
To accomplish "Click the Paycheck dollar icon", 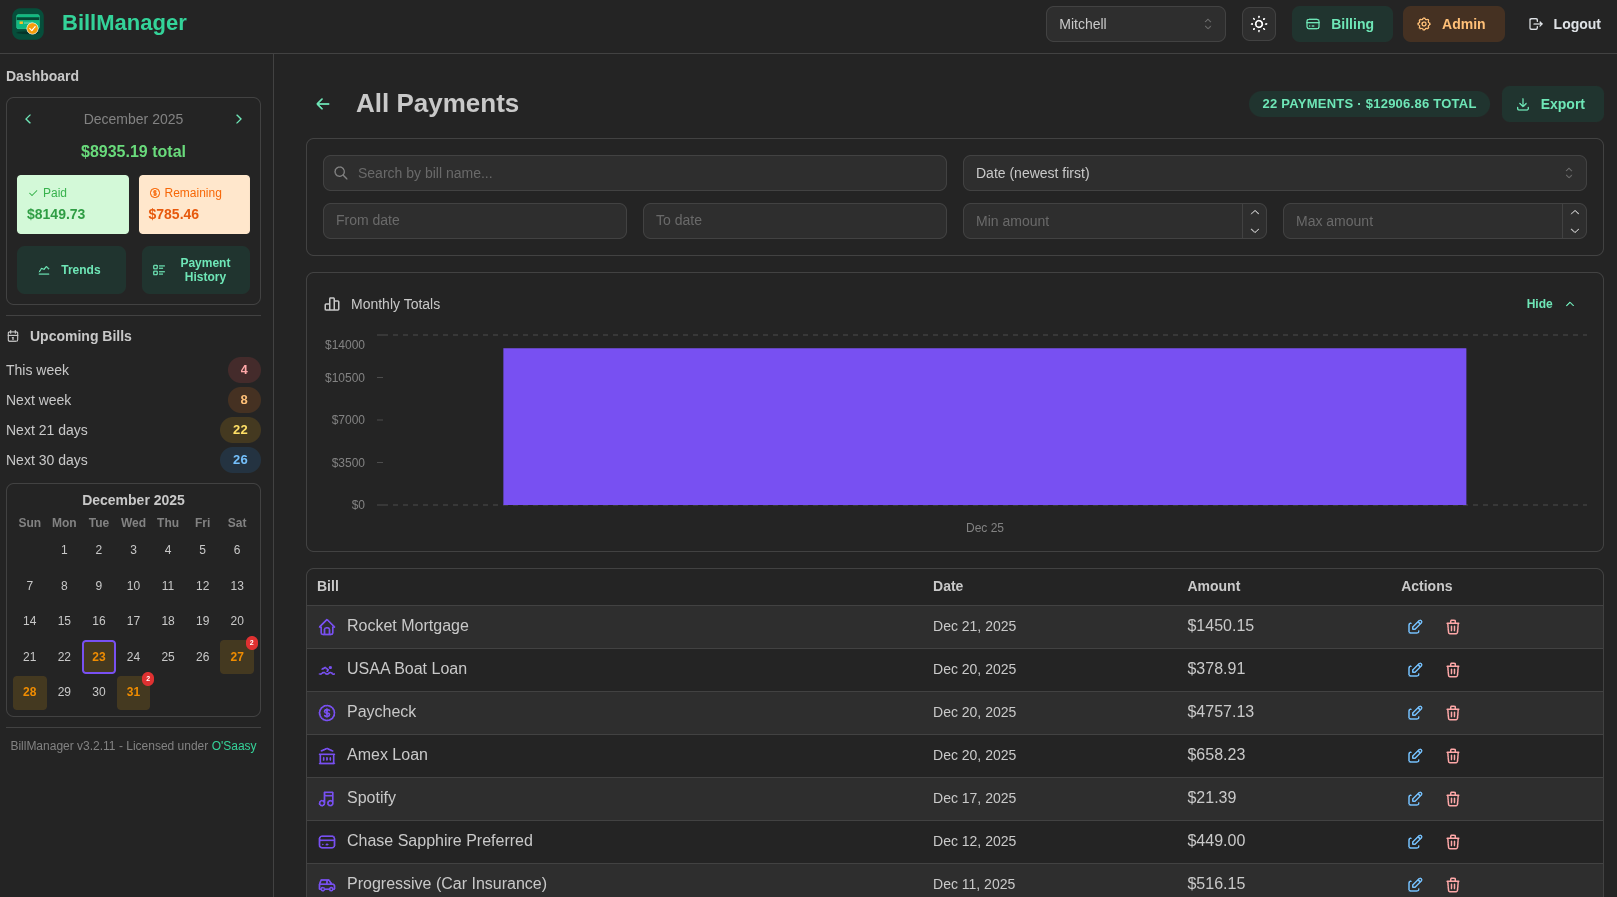I will click(327, 713).
